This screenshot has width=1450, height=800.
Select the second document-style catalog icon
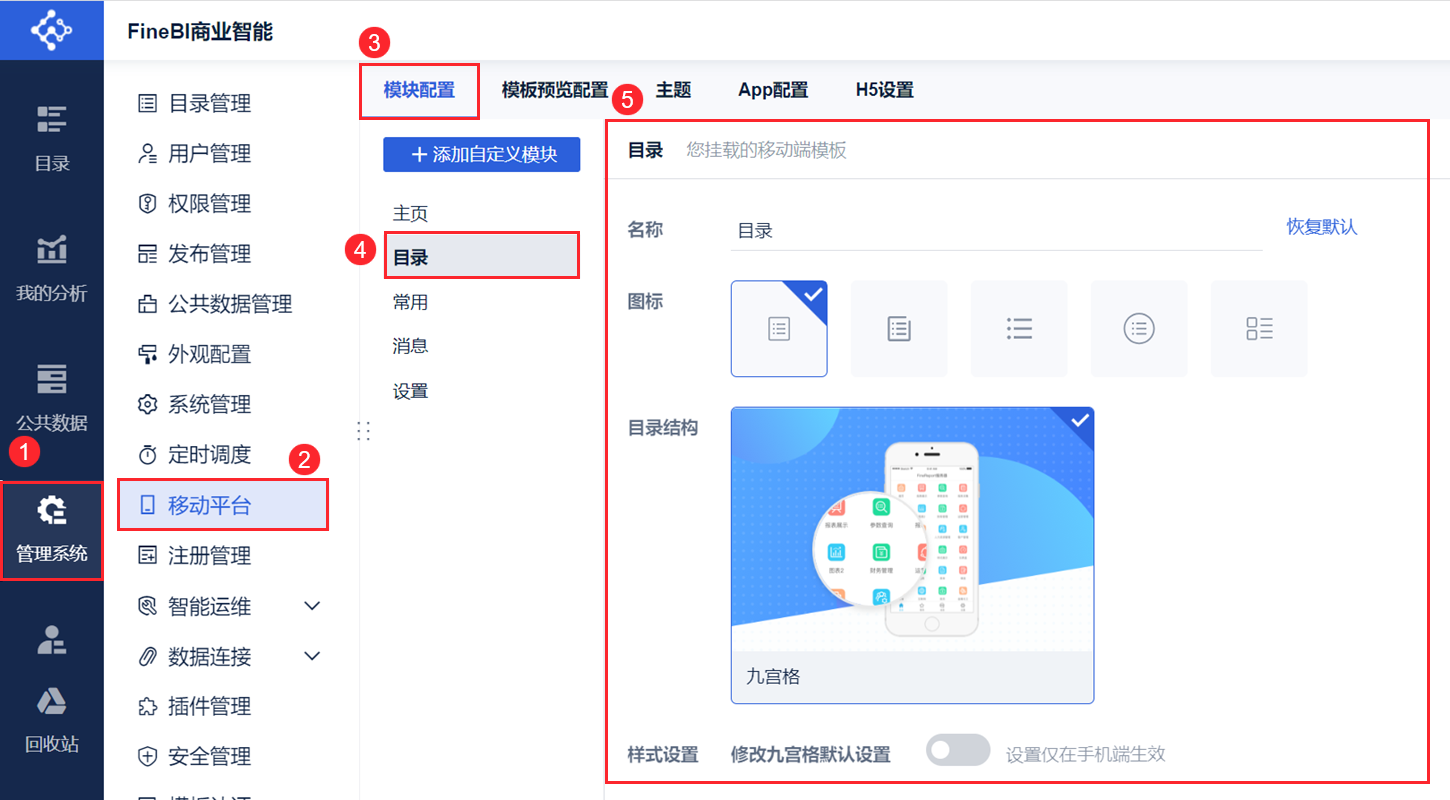(x=898, y=328)
